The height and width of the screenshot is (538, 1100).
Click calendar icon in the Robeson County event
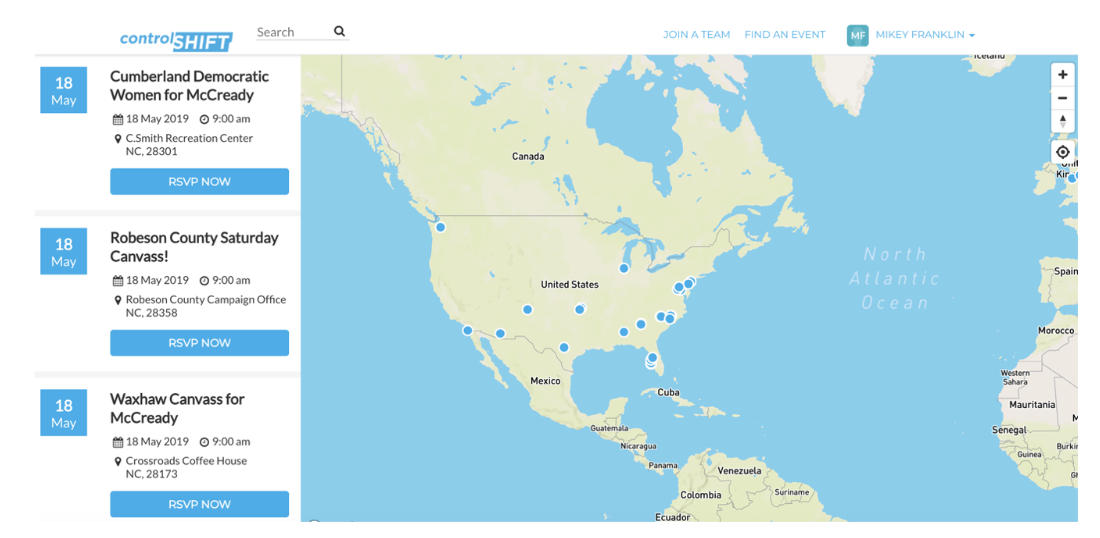(x=118, y=281)
